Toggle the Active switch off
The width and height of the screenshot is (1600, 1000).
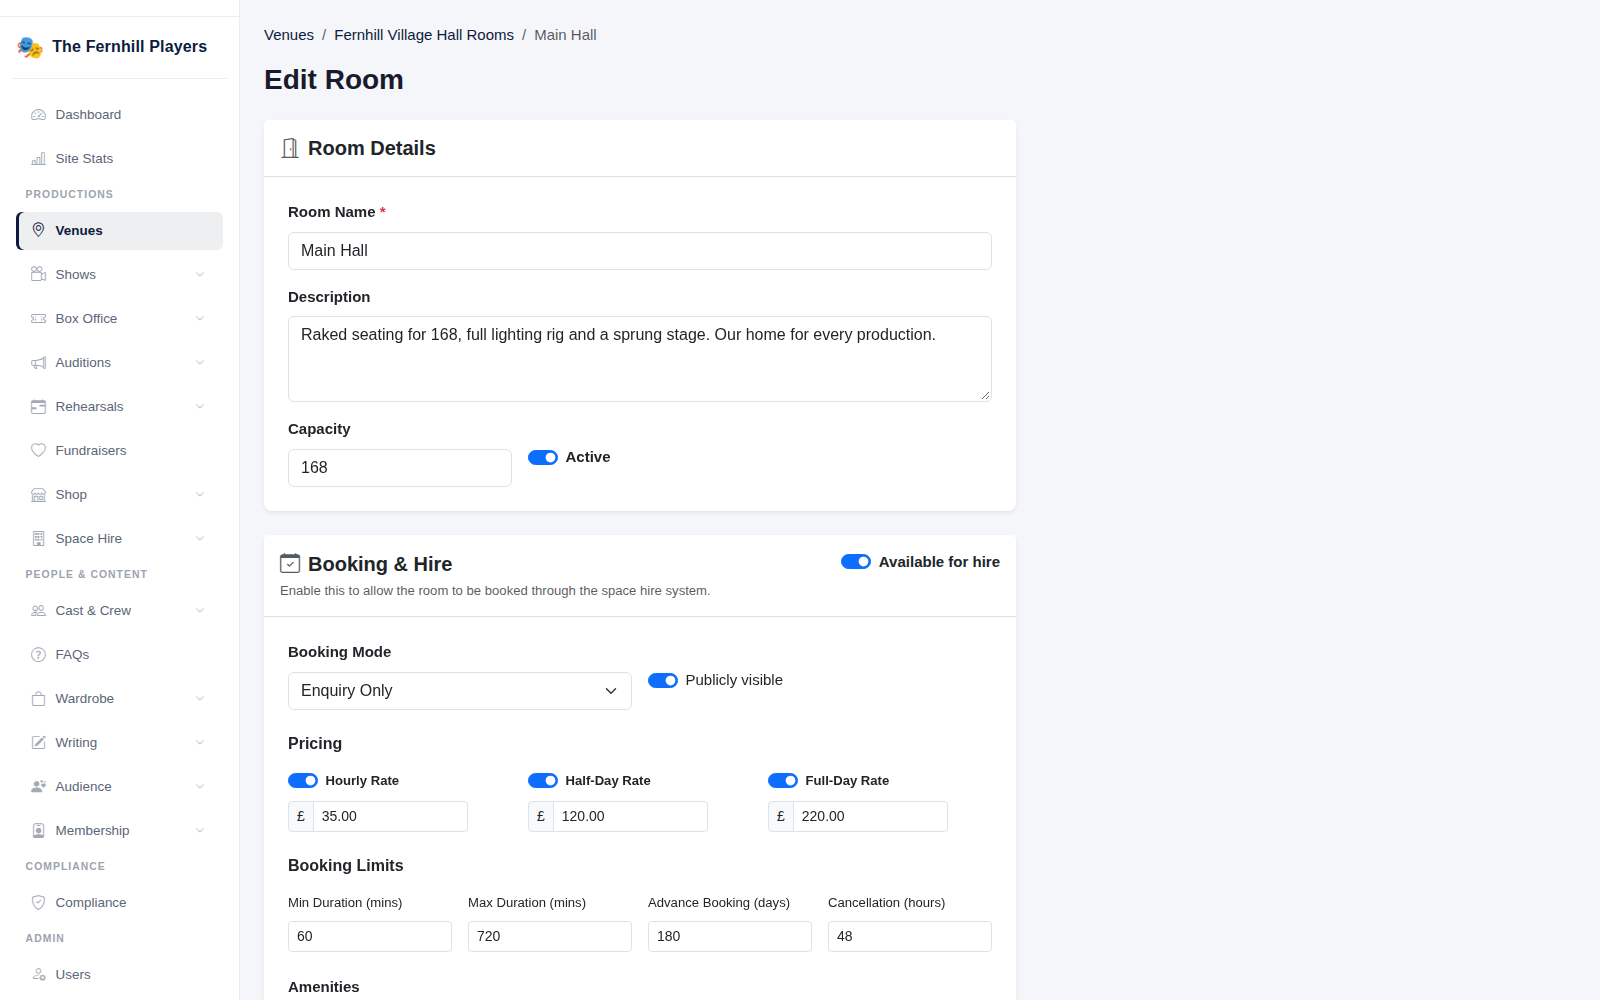coord(543,457)
